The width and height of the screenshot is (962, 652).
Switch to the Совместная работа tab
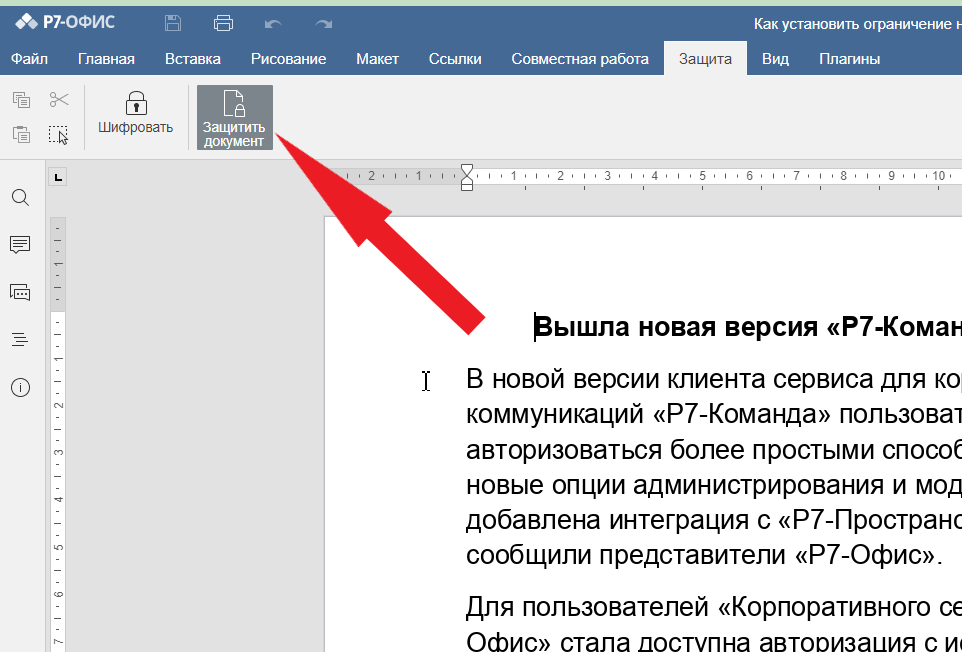[580, 59]
